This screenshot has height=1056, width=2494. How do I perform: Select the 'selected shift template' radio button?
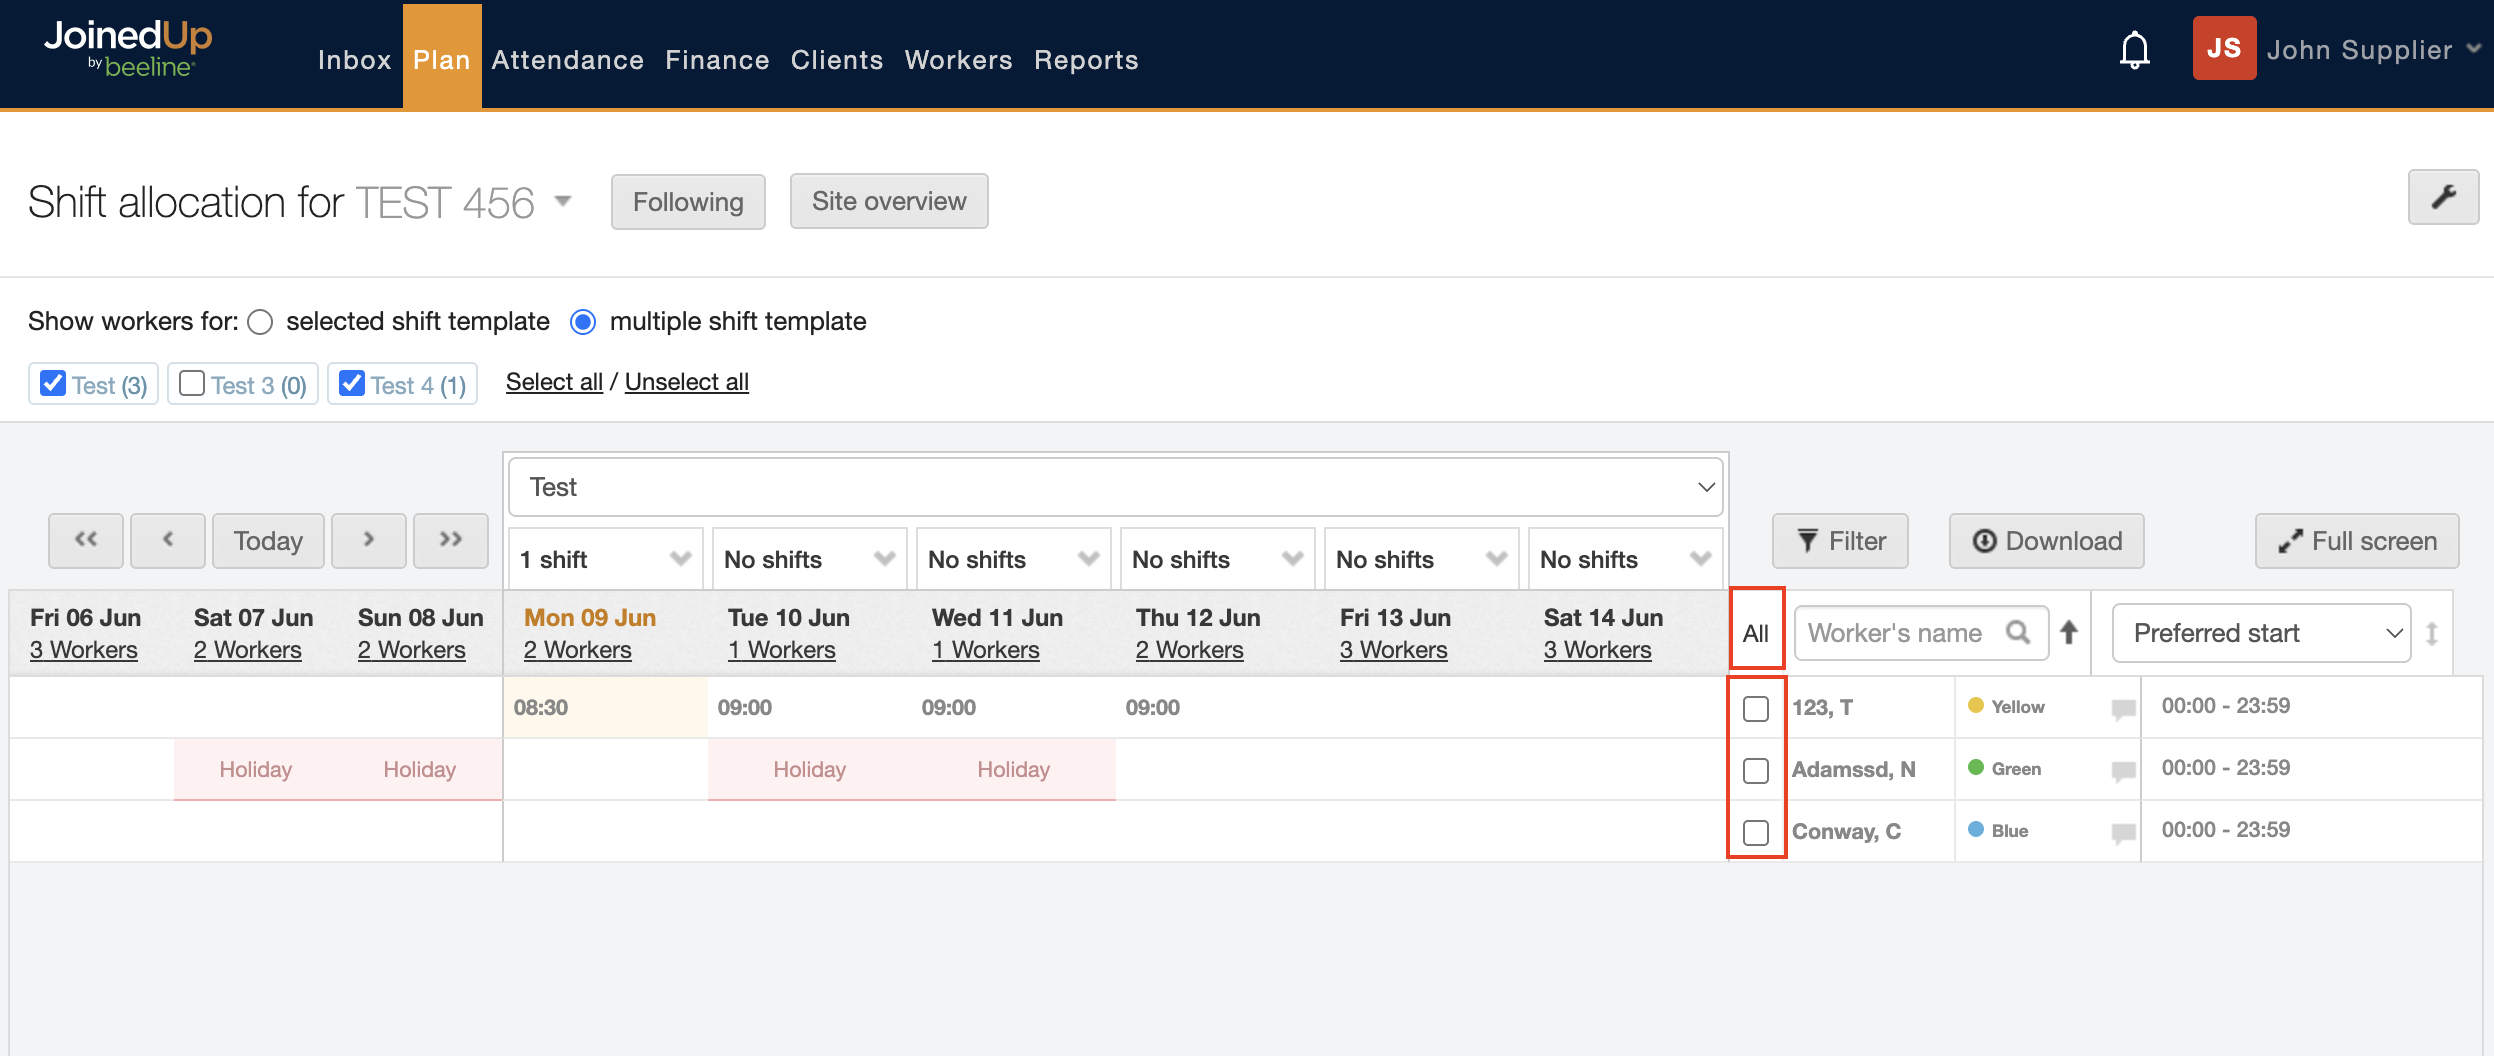260,322
